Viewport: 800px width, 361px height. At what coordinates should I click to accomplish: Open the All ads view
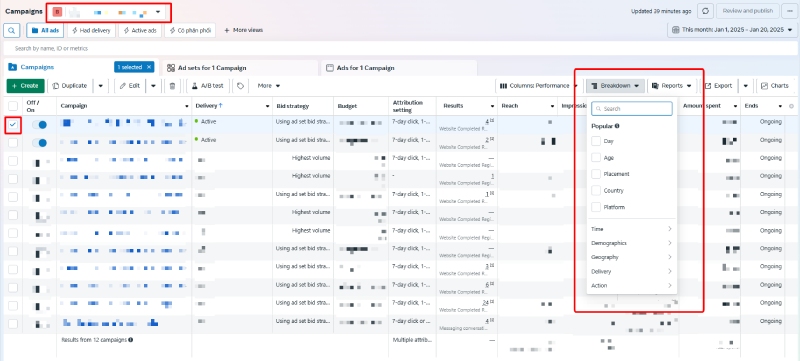click(45, 31)
